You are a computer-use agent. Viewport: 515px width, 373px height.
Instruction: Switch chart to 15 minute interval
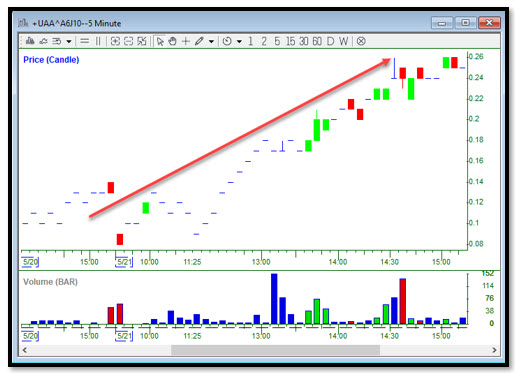[290, 41]
